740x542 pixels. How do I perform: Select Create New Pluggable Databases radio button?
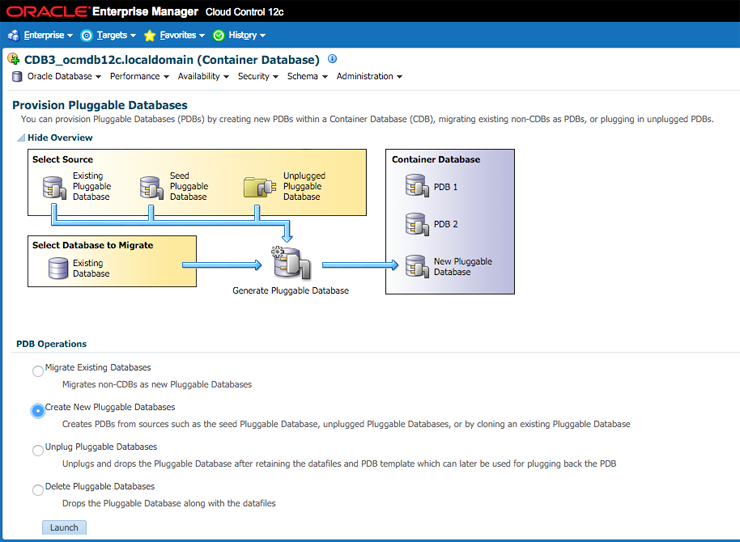pos(38,411)
